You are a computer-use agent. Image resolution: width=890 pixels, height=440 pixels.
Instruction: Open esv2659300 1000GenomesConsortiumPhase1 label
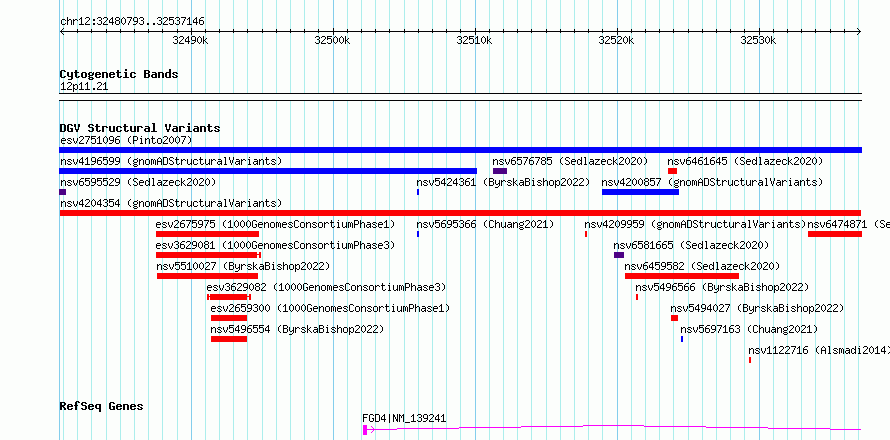click(330, 308)
